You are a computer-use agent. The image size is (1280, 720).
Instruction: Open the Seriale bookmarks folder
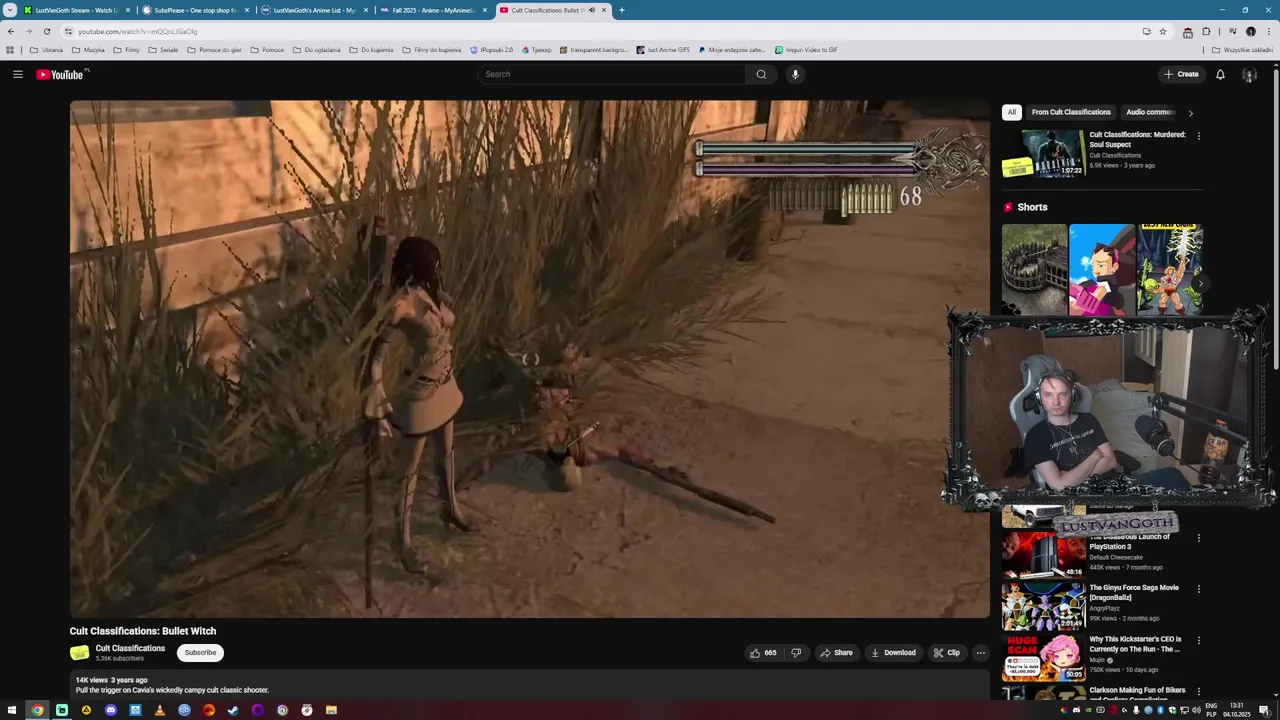coord(162,49)
